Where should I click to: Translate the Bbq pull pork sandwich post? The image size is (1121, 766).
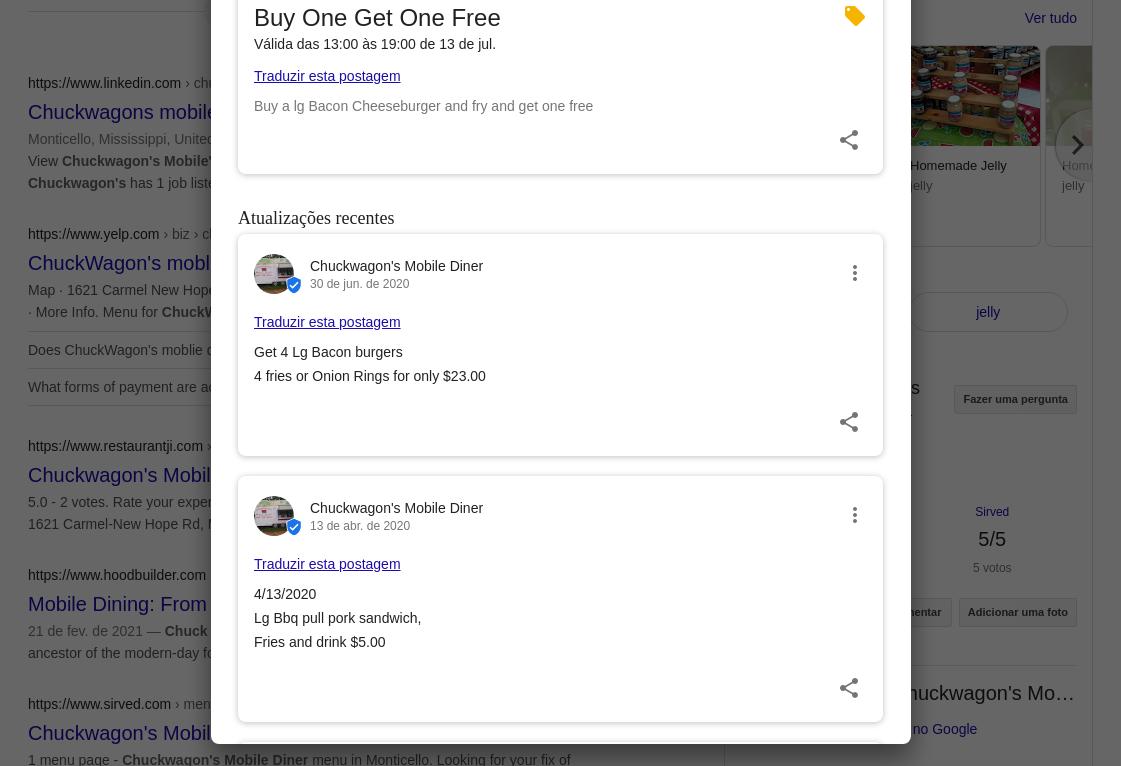click(327, 564)
